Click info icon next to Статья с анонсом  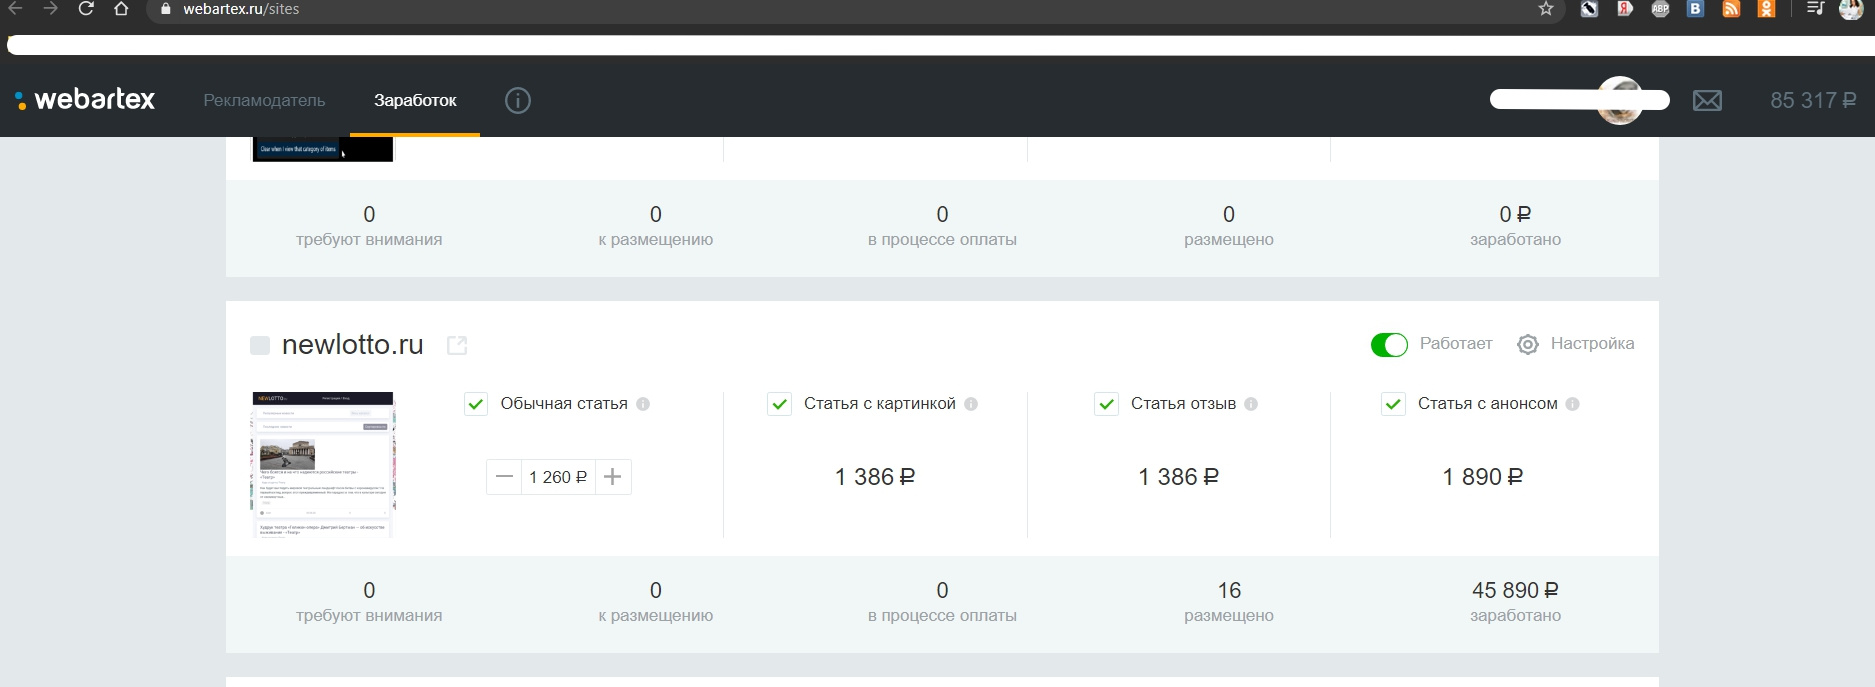[x=1572, y=404]
